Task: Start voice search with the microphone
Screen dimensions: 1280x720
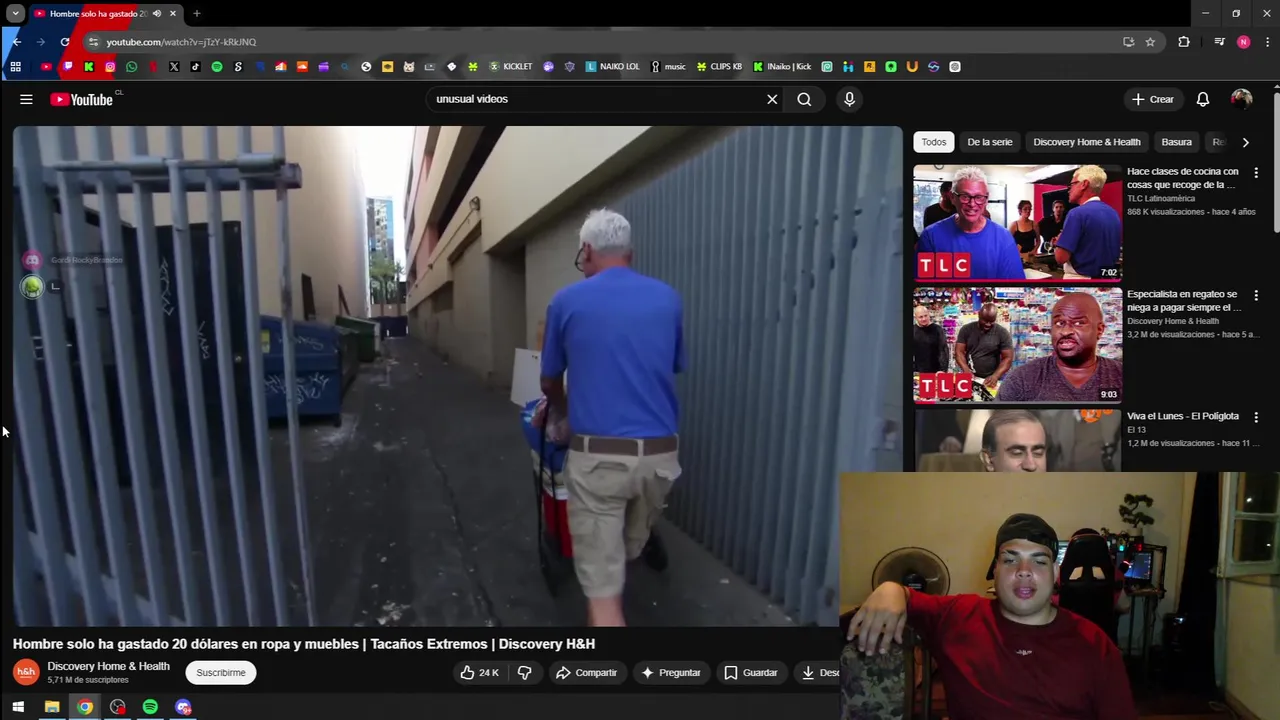Action: point(849,99)
